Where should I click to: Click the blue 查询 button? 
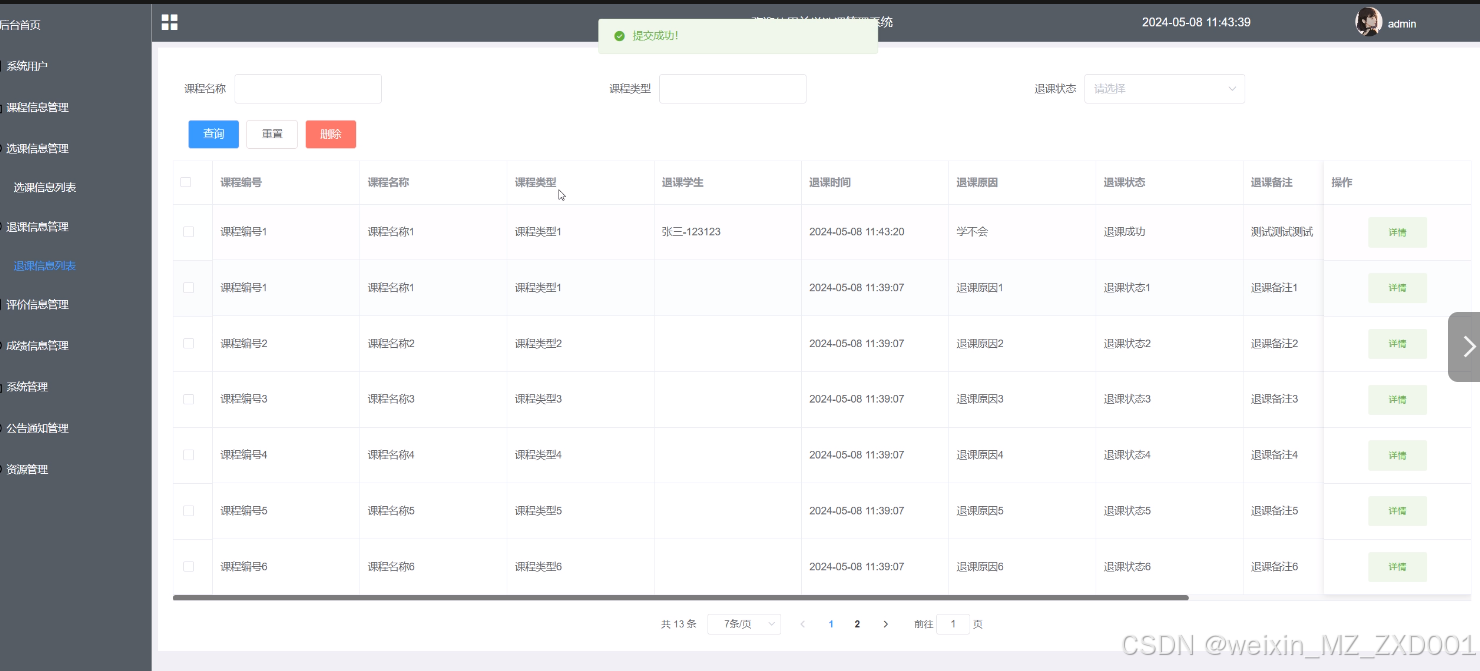coord(214,134)
